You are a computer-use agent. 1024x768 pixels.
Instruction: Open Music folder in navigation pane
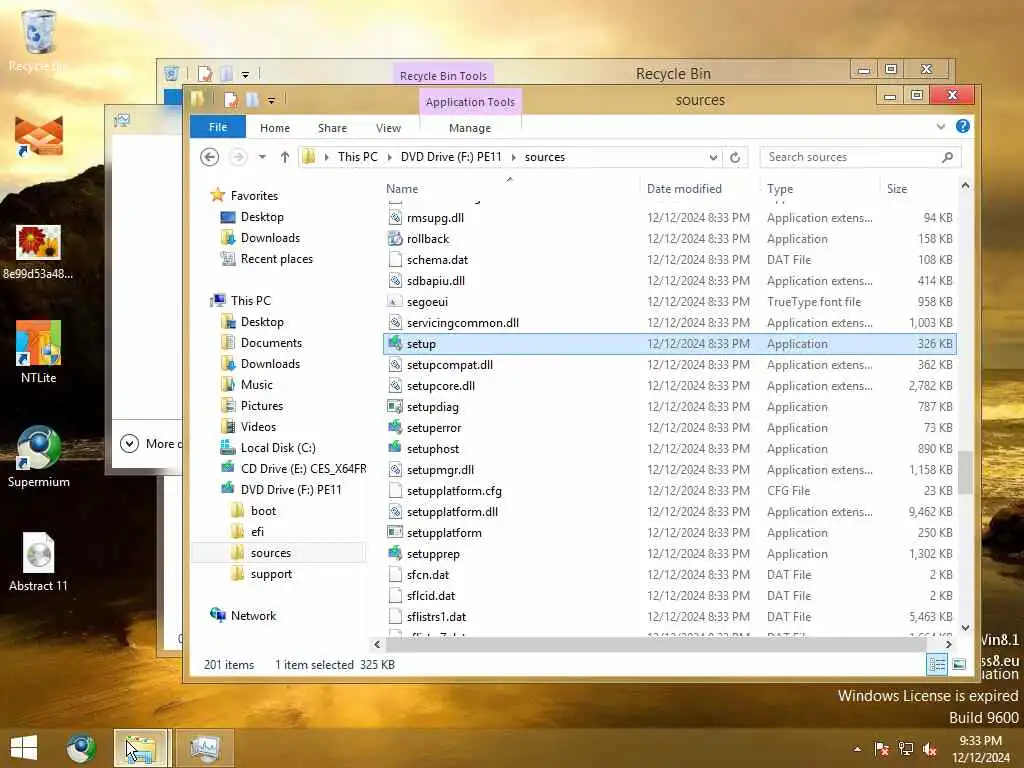click(x=257, y=384)
